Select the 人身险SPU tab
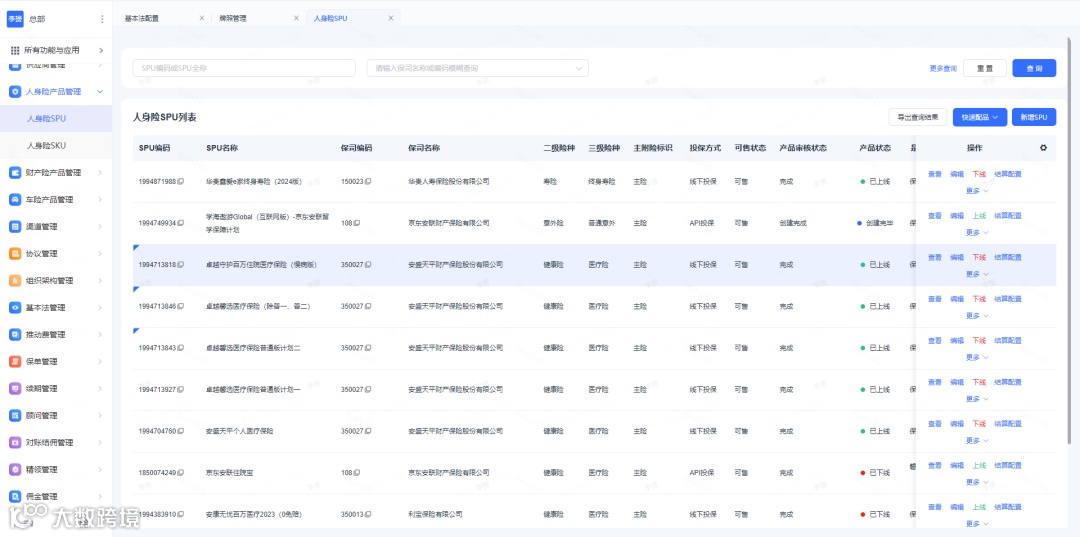Viewport: 1080px width, 537px height. pyautogui.click(x=331, y=19)
